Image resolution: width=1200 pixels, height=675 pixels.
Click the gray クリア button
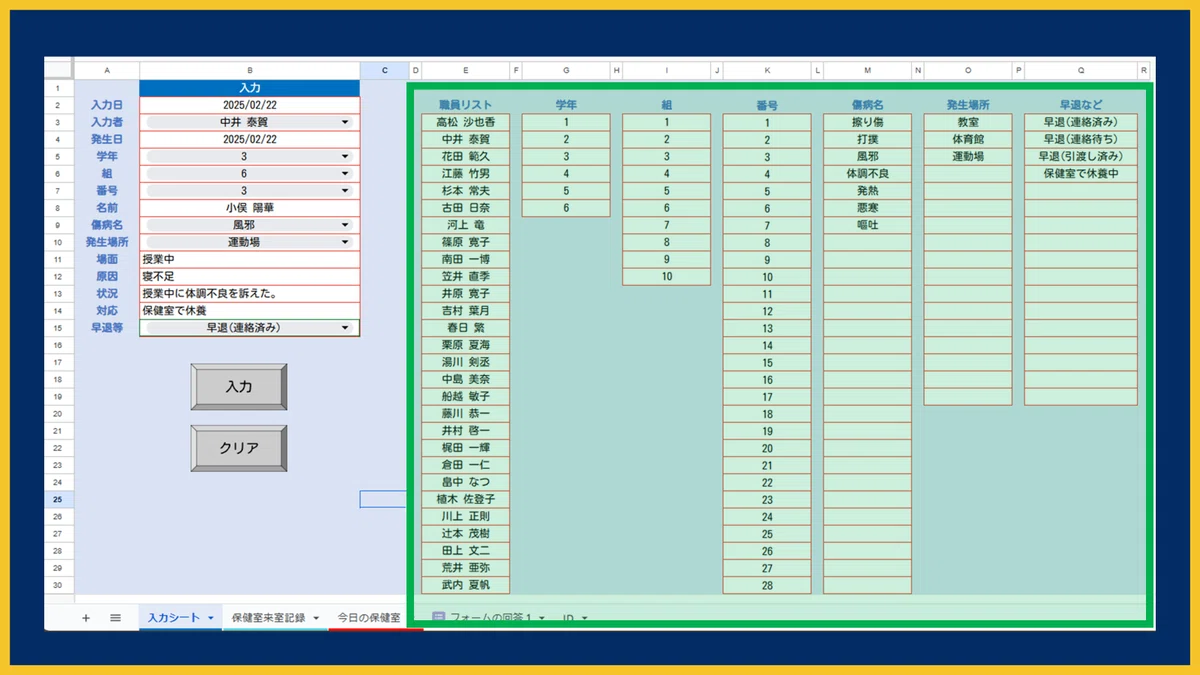click(239, 449)
